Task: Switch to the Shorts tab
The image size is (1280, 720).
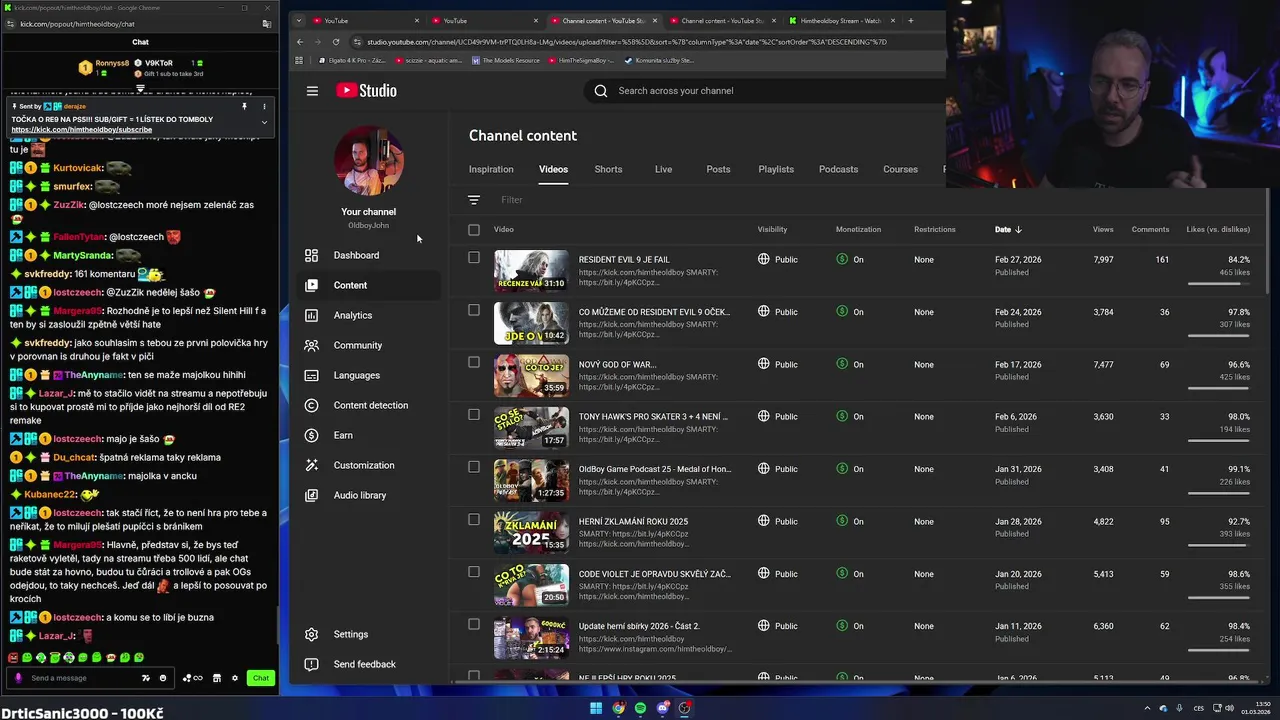Action: (608, 169)
